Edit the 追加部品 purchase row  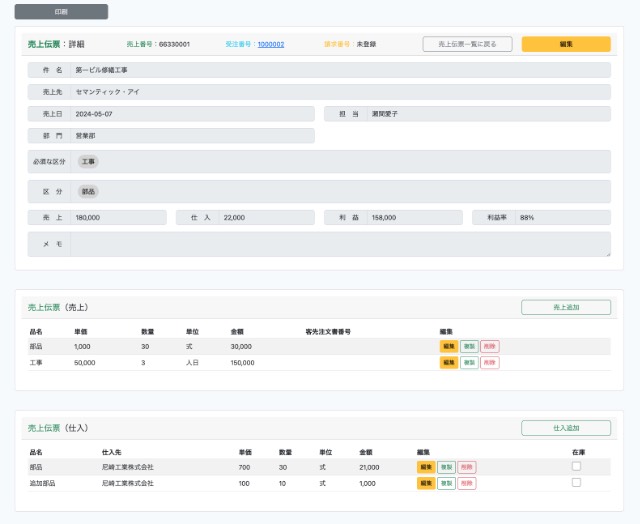tap(426, 483)
